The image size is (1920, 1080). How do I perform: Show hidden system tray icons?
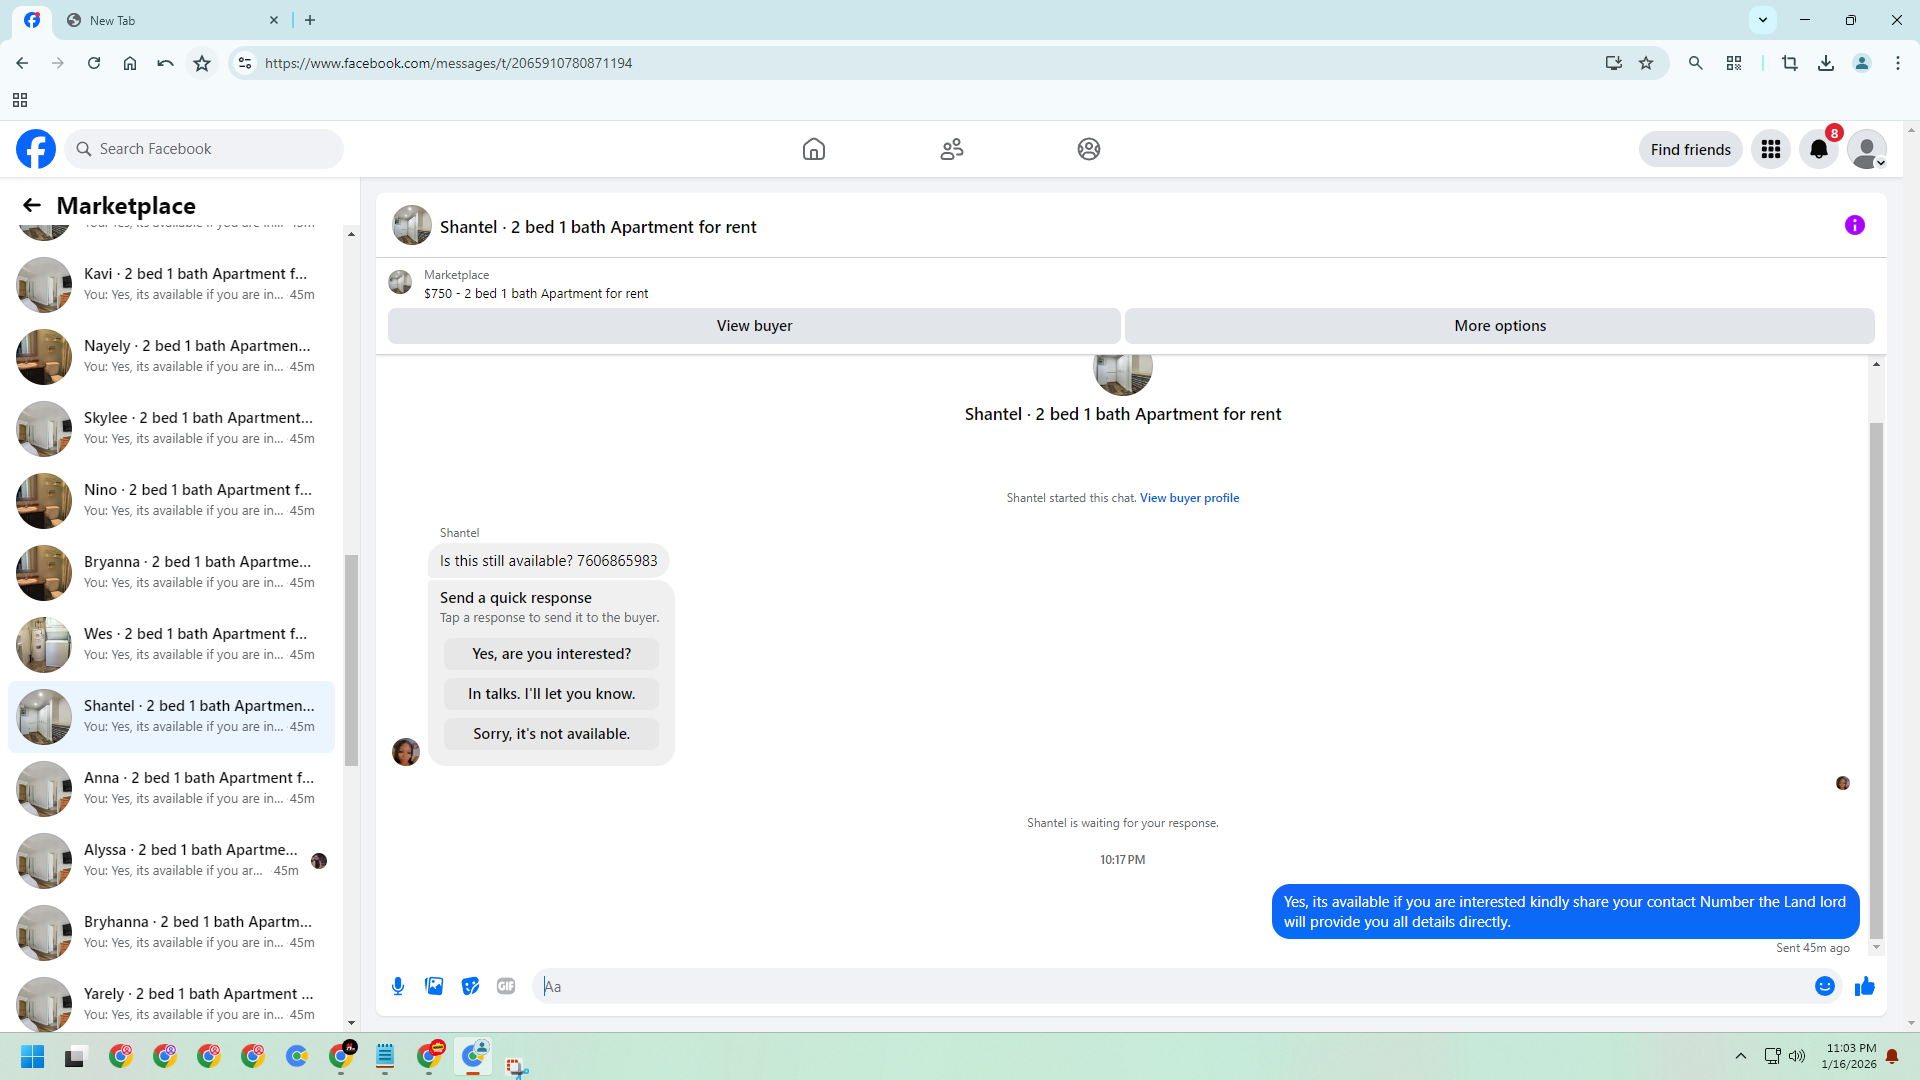click(x=1741, y=1056)
